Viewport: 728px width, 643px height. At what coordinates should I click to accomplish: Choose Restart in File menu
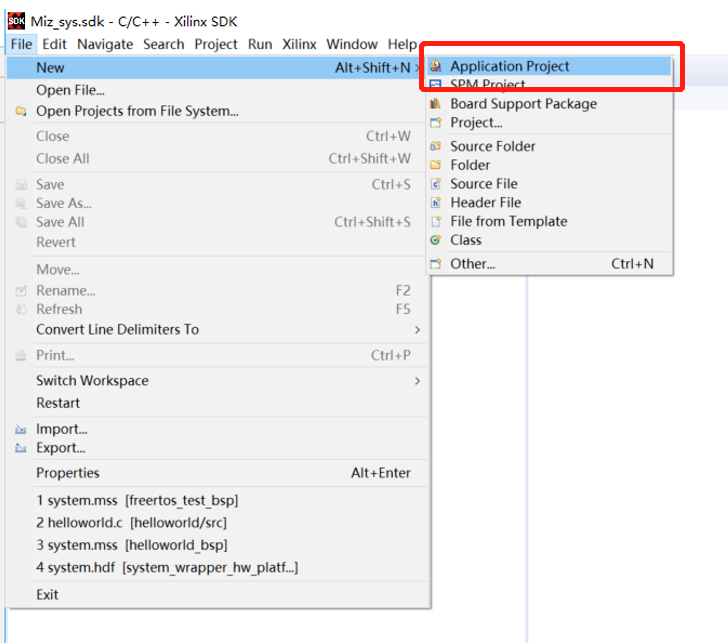click(x=217, y=403)
